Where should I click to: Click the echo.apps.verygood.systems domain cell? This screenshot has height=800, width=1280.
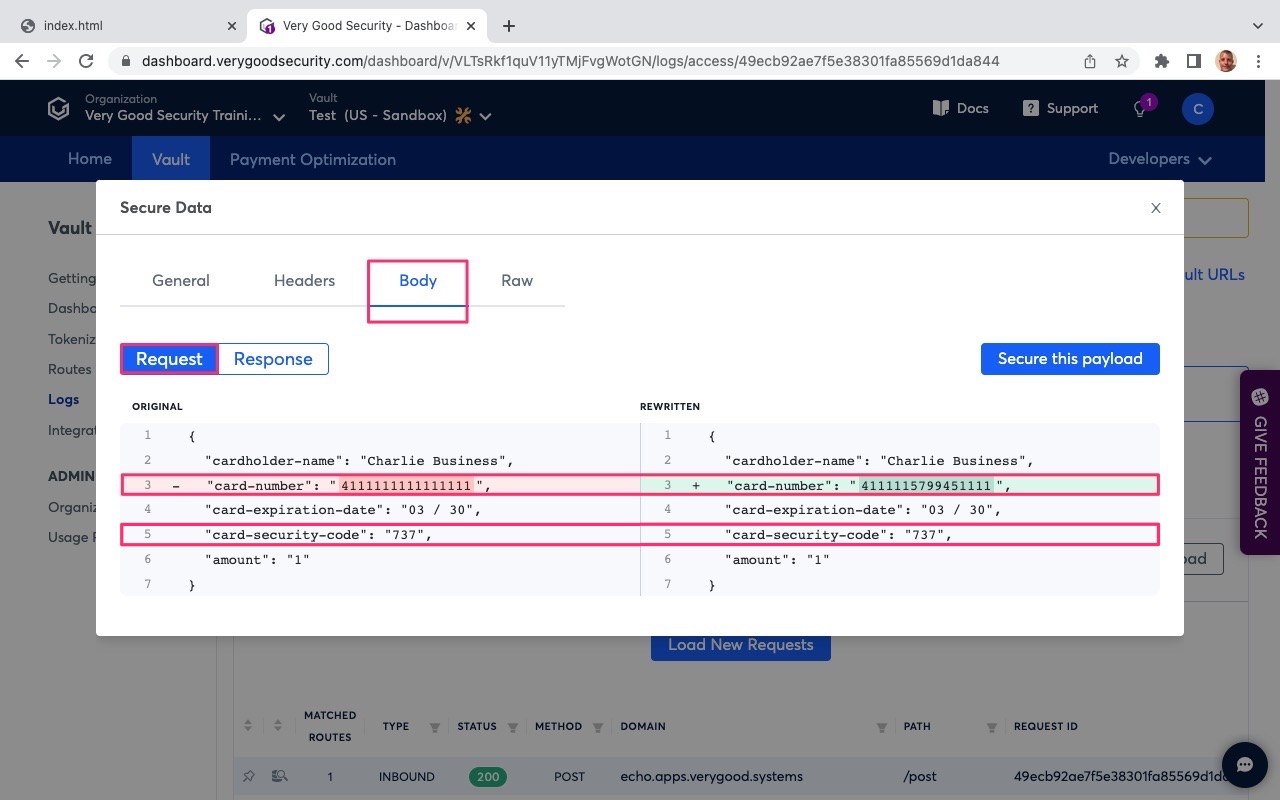pos(711,776)
